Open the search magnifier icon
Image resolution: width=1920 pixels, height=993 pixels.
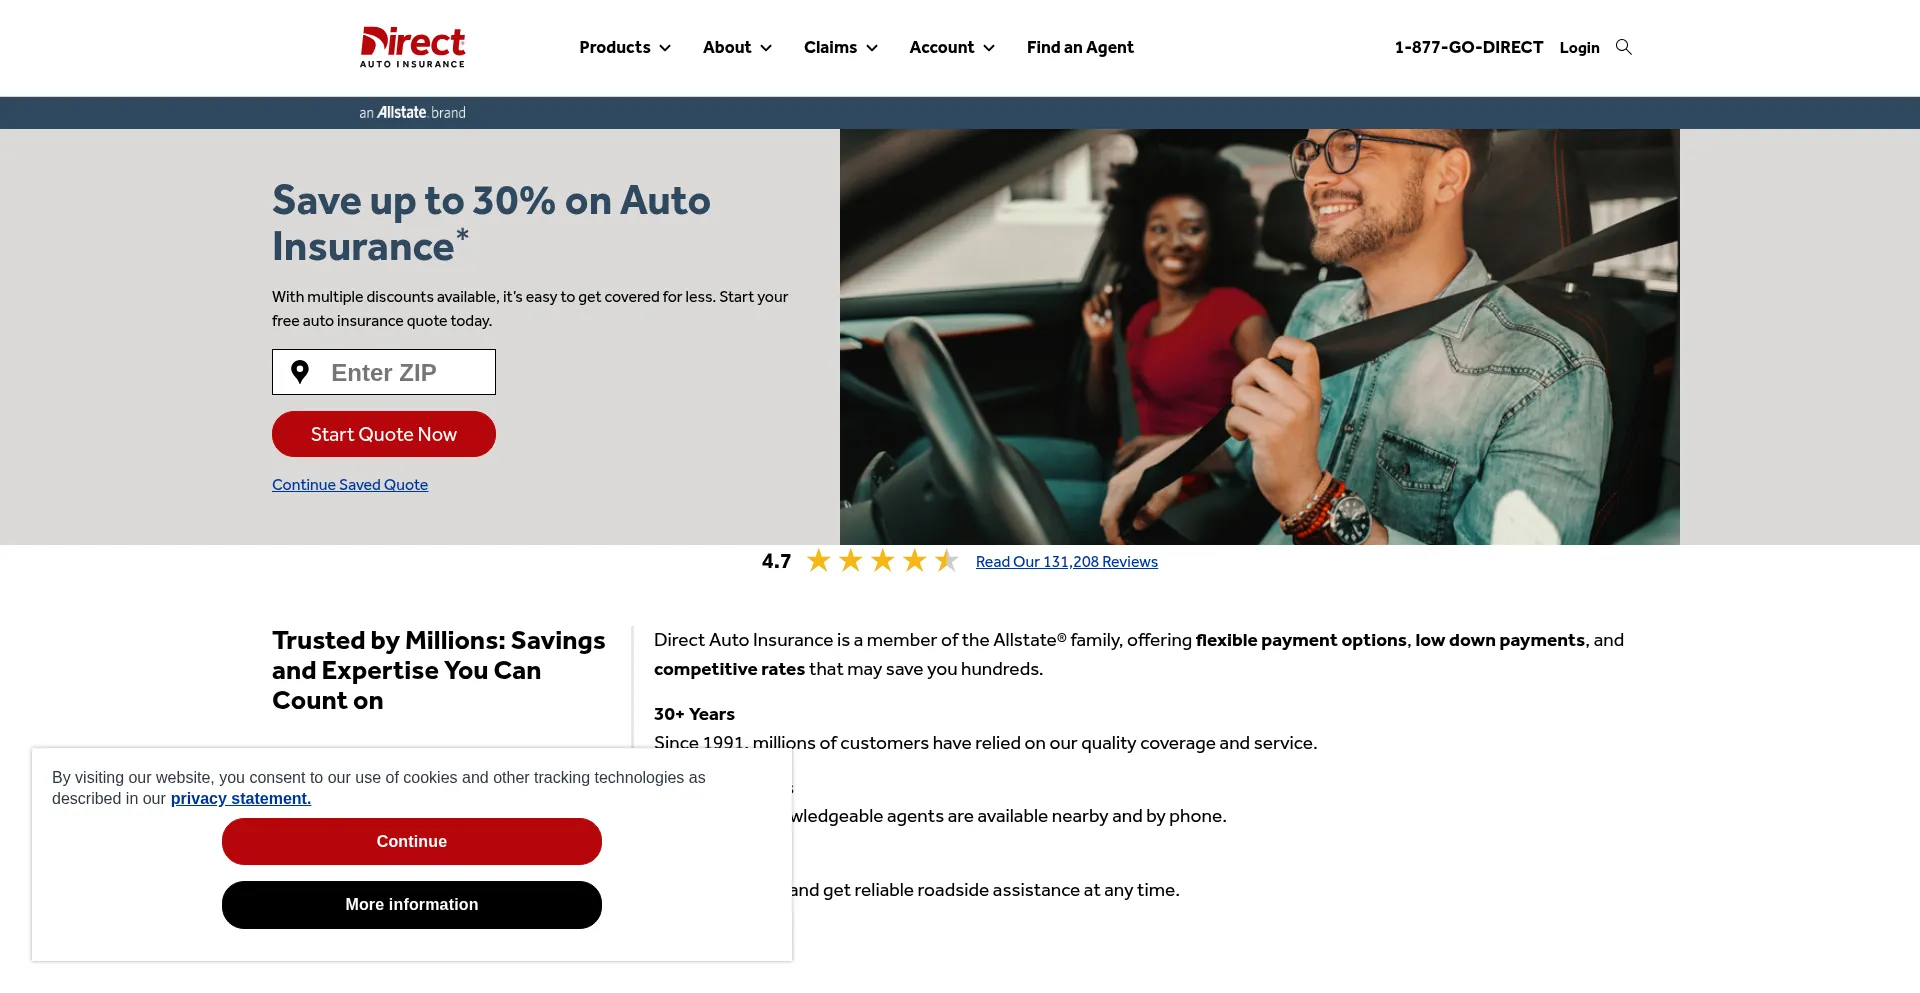(x=1624, y=47)
